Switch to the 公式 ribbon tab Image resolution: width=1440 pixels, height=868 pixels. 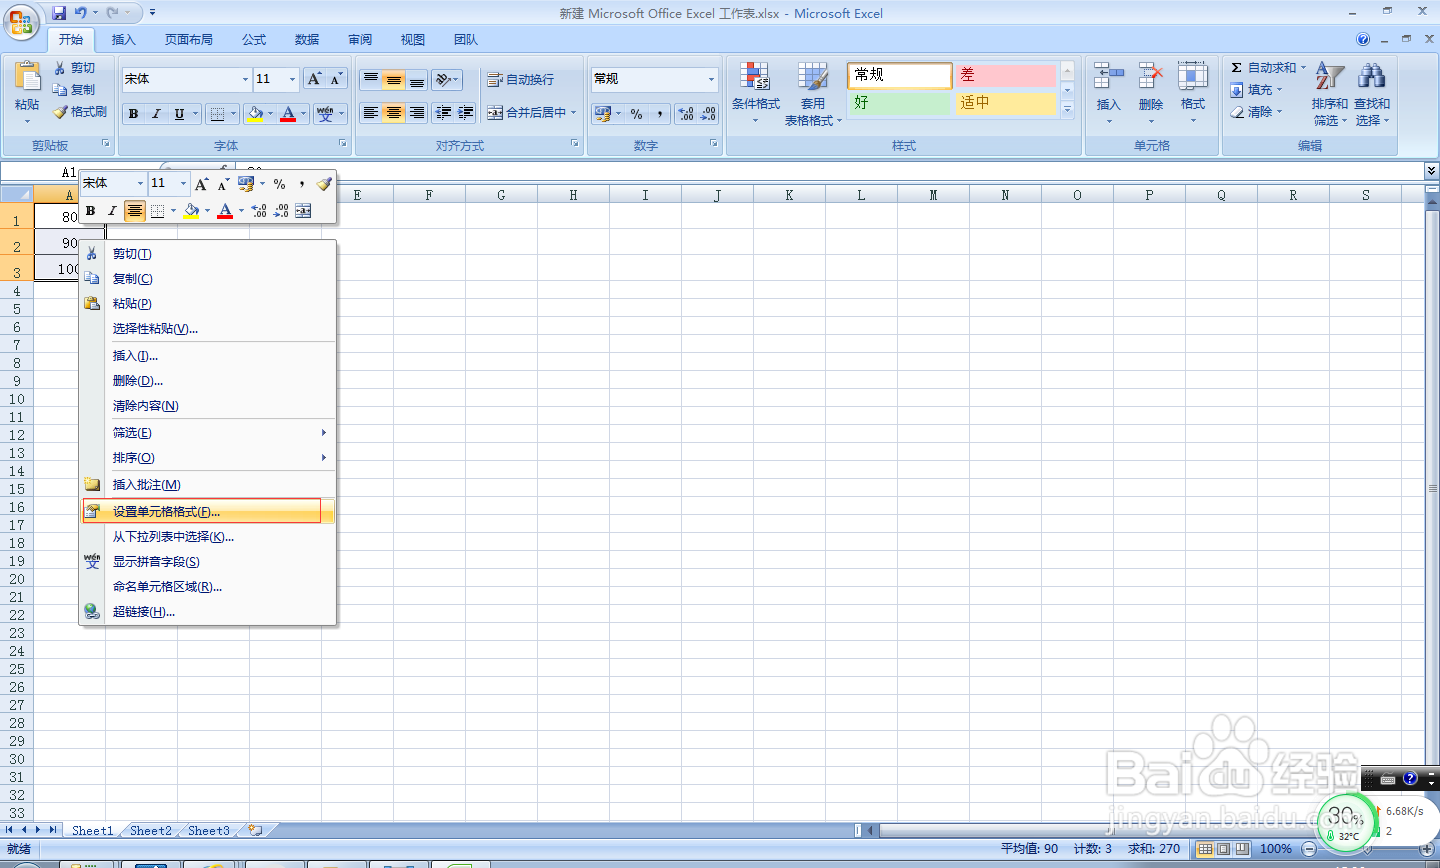(x=254, y=40)
